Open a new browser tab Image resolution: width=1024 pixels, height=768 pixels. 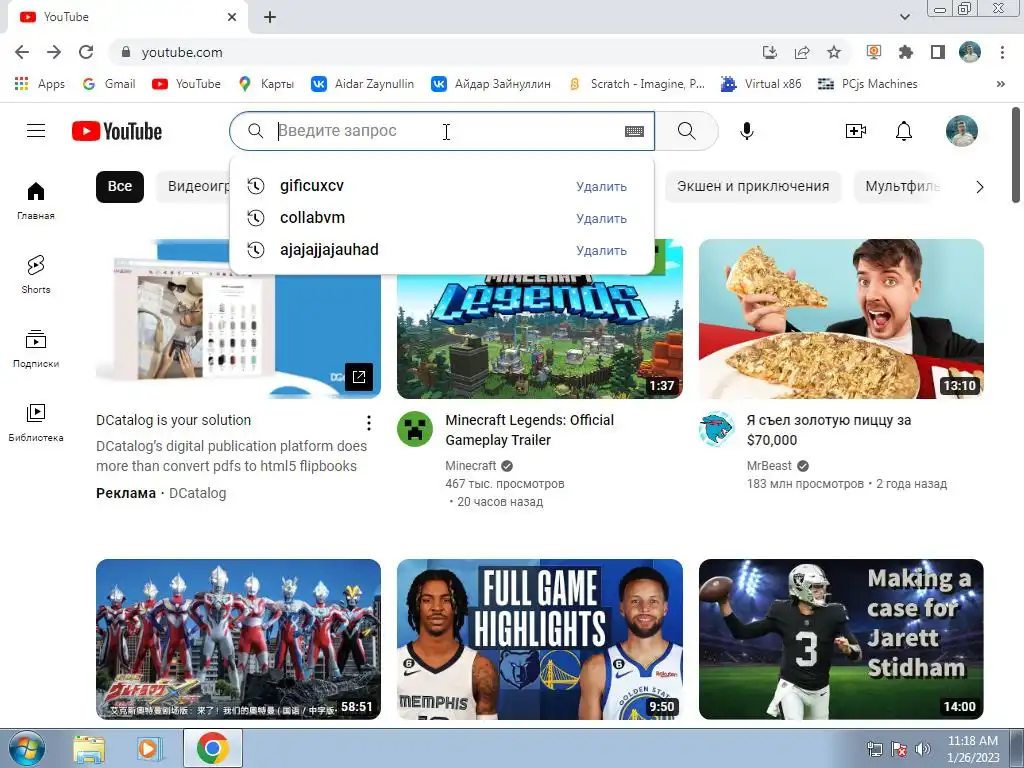[270, 17]
